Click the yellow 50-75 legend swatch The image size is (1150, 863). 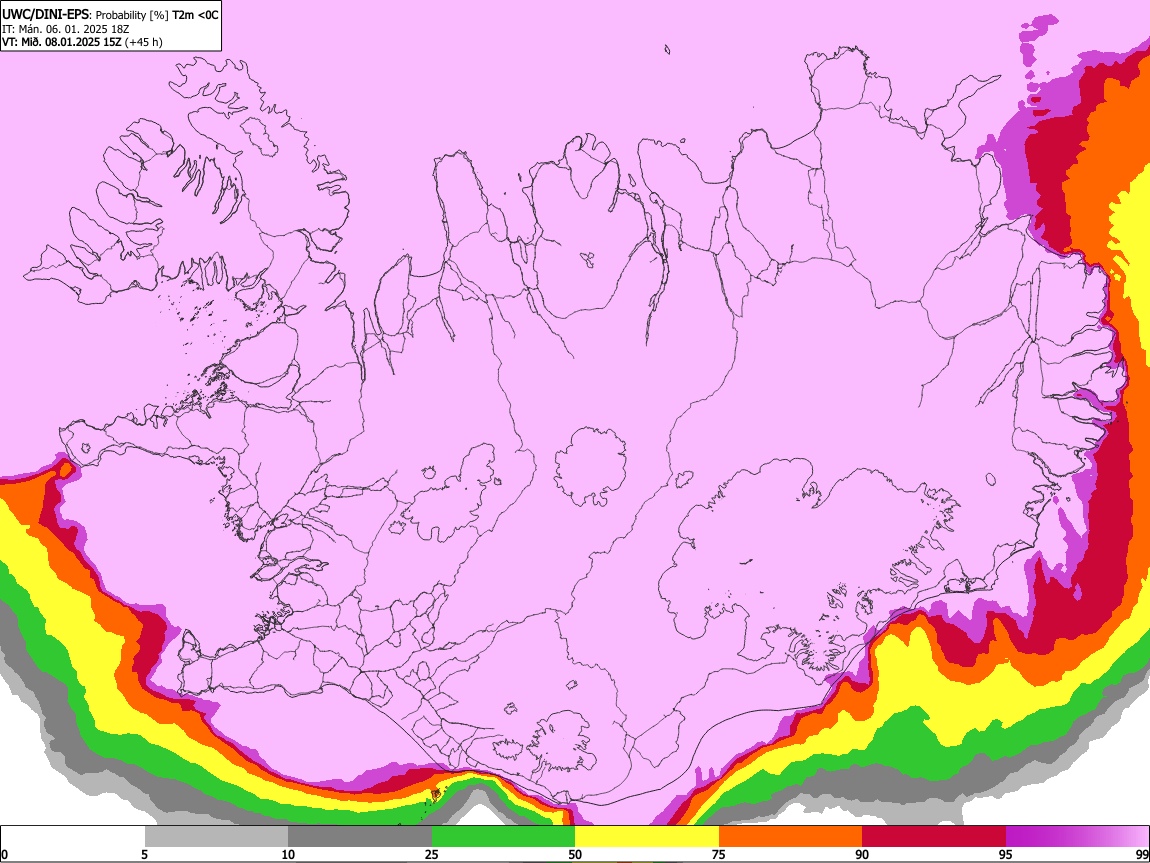pyautogui.click(x=647, y=837)
